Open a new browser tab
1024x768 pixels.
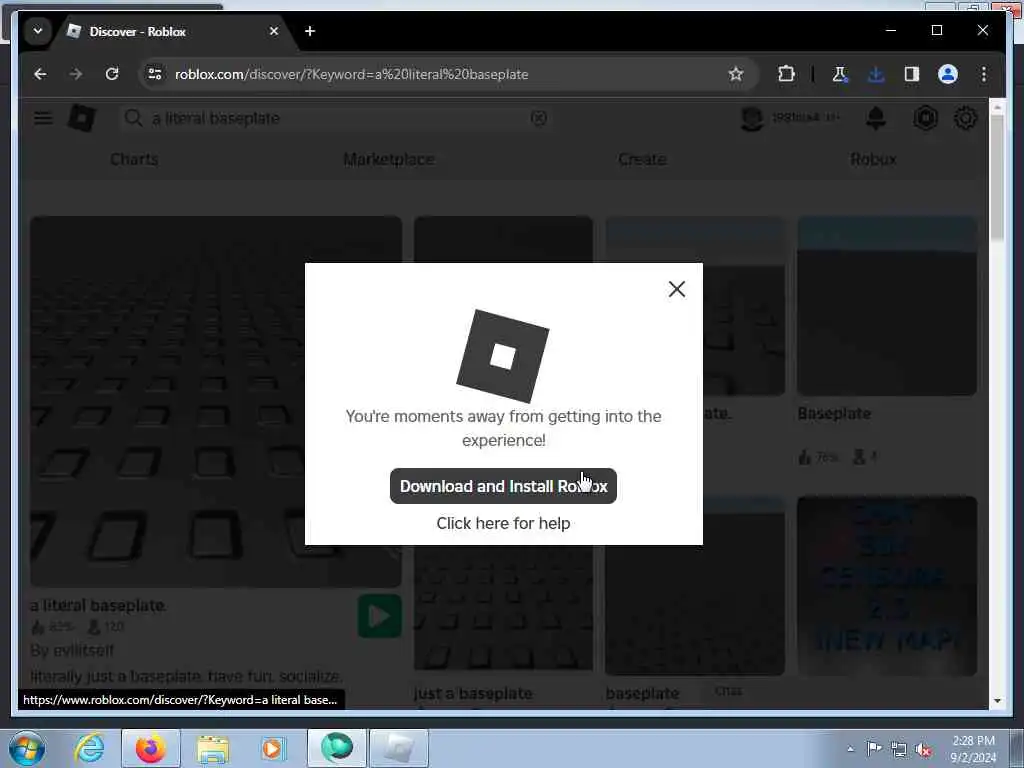(310, 31)
